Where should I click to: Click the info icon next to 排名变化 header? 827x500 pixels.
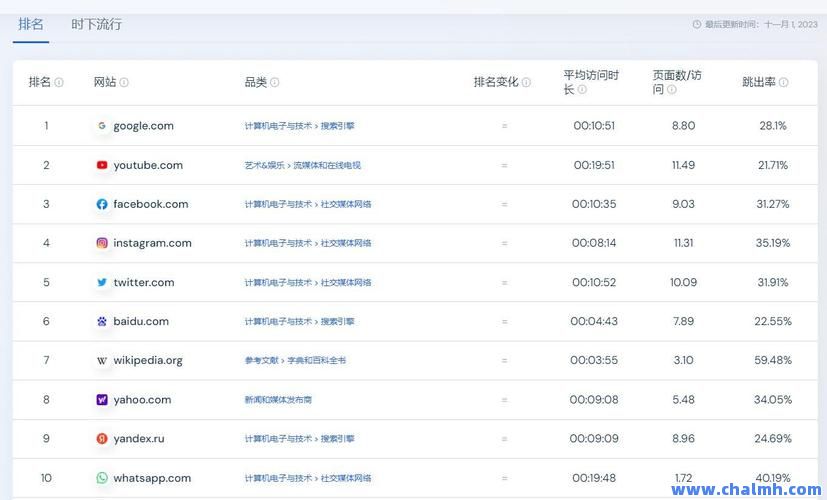pyautogui.click(x=526, y=82)
